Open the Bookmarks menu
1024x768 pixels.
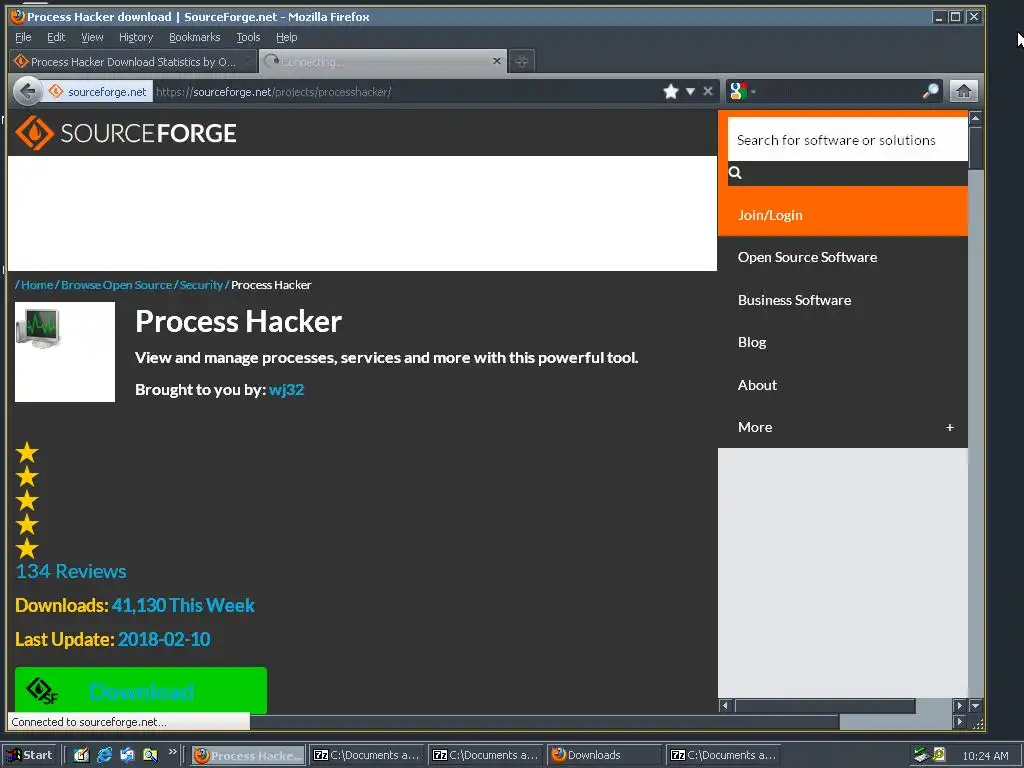click(195, 37)
